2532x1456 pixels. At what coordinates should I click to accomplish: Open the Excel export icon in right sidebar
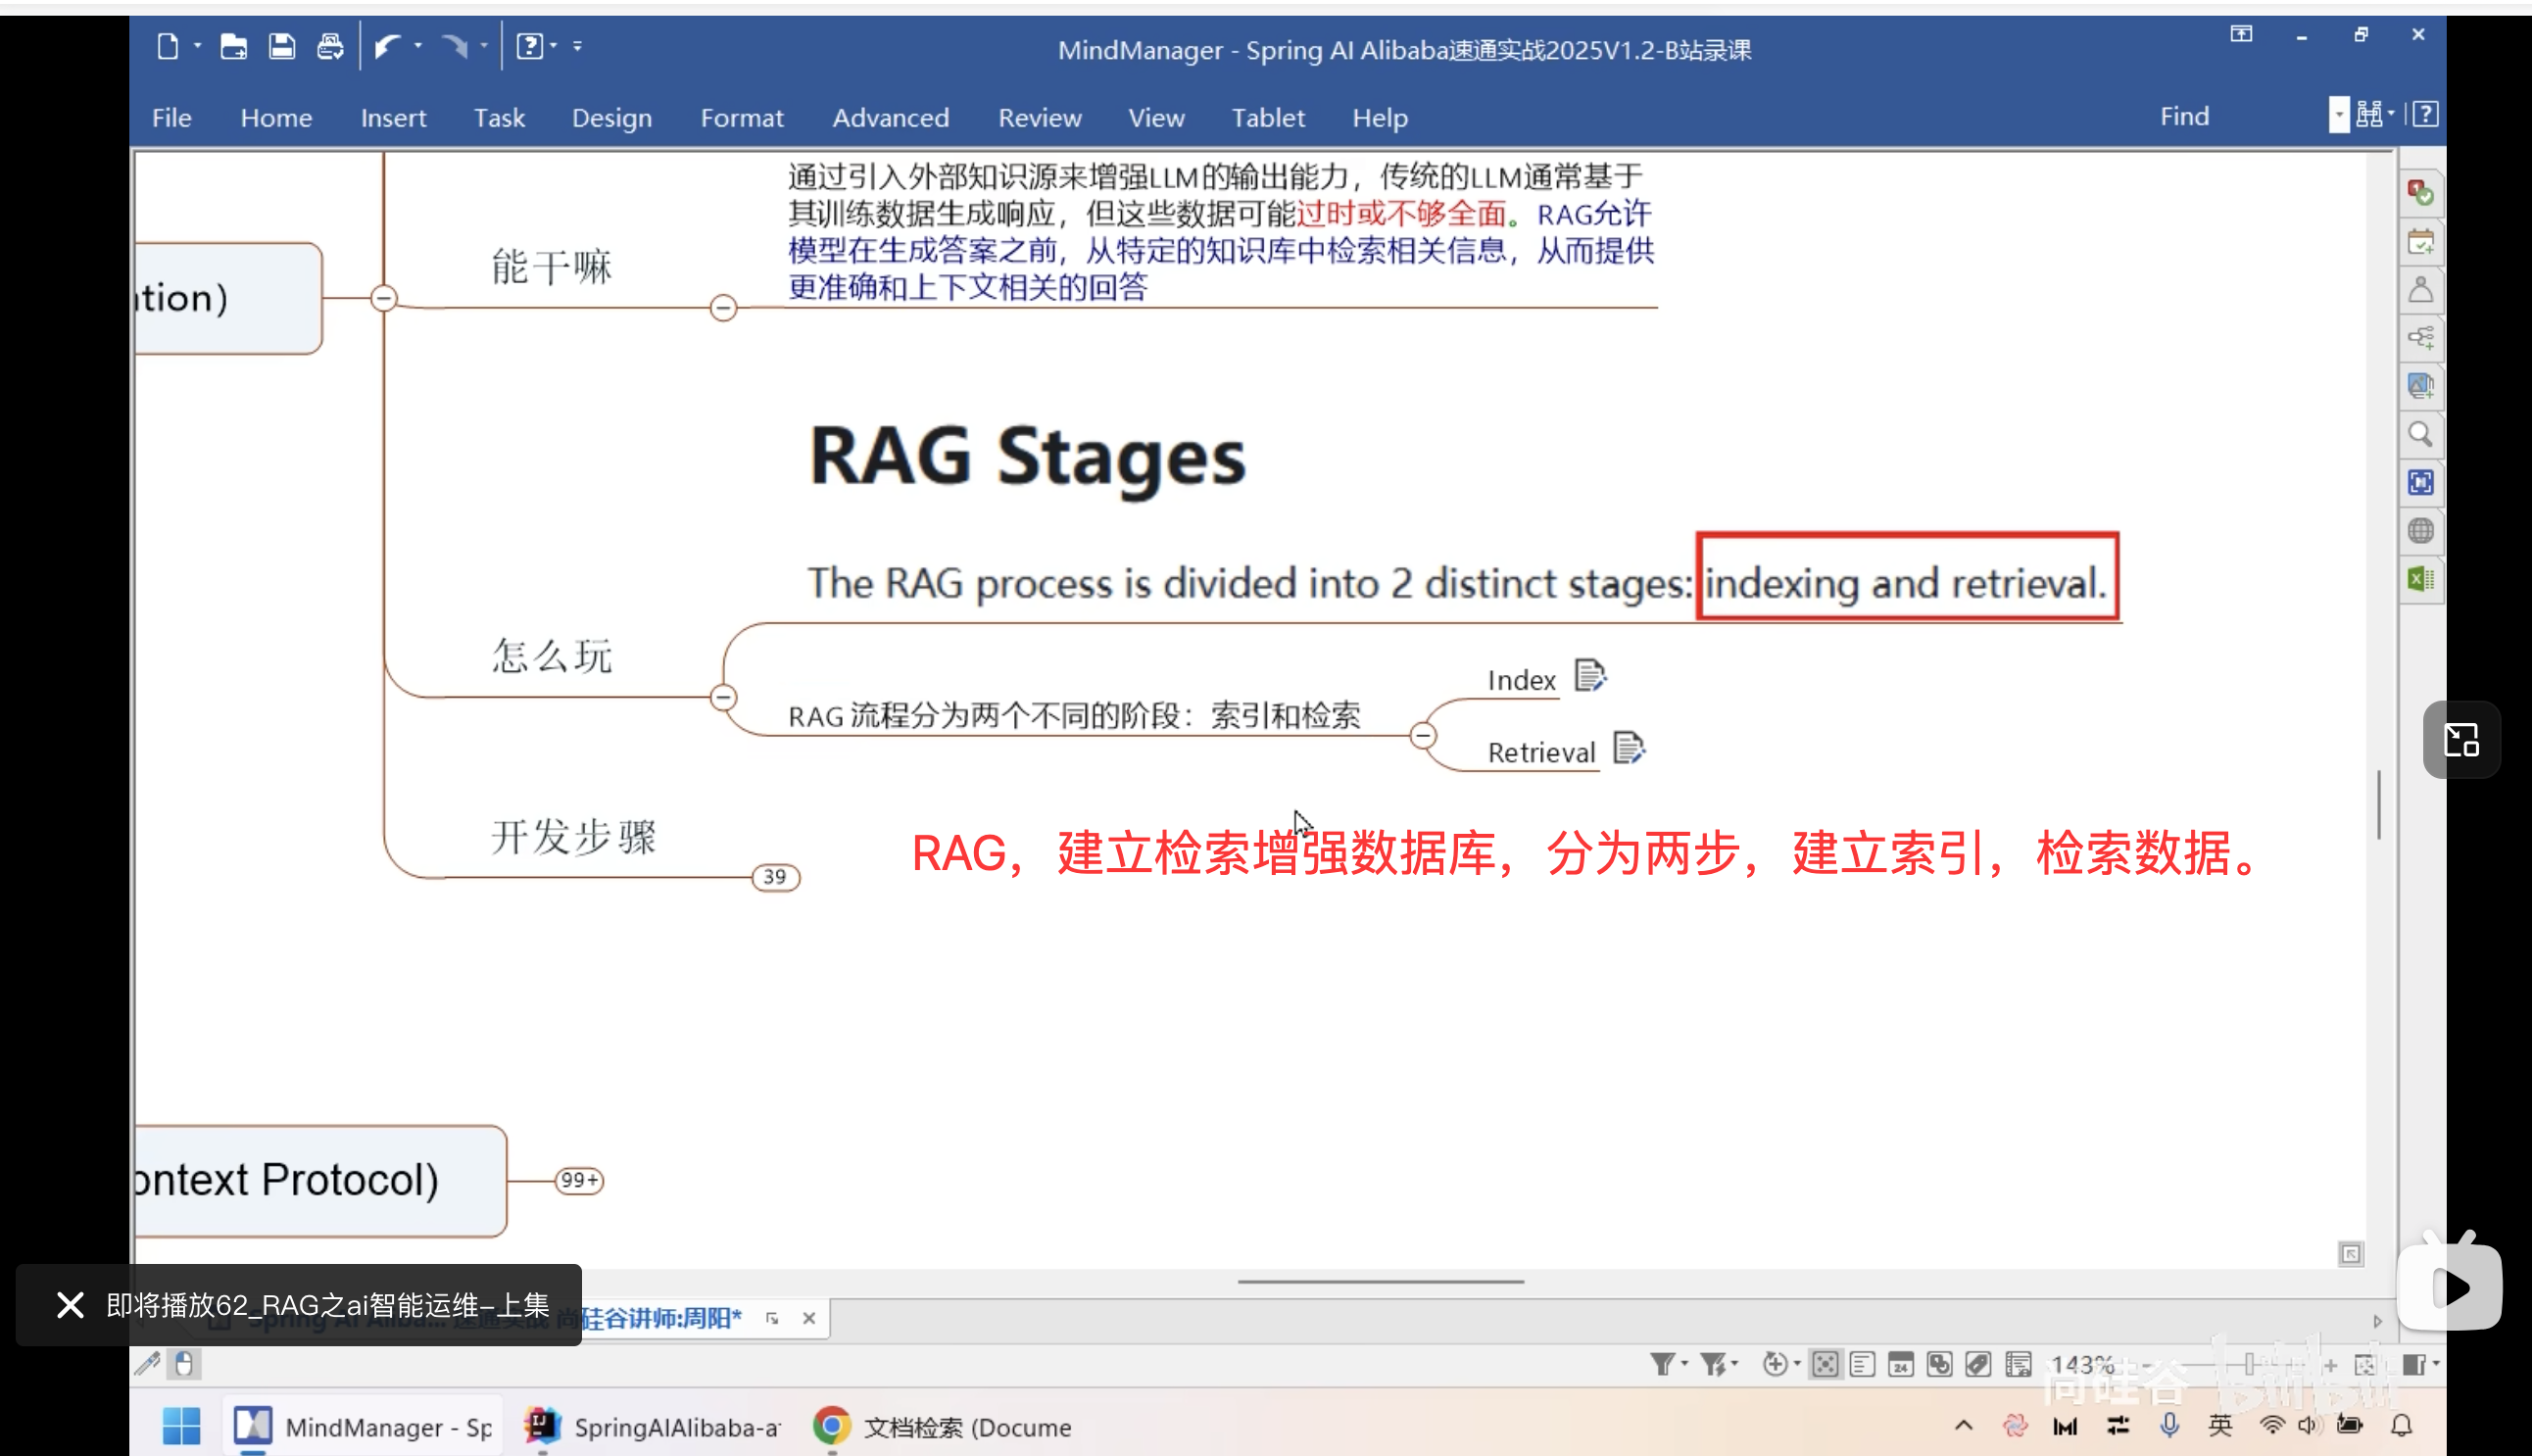pyautogui.click(x=2420, y=578)
